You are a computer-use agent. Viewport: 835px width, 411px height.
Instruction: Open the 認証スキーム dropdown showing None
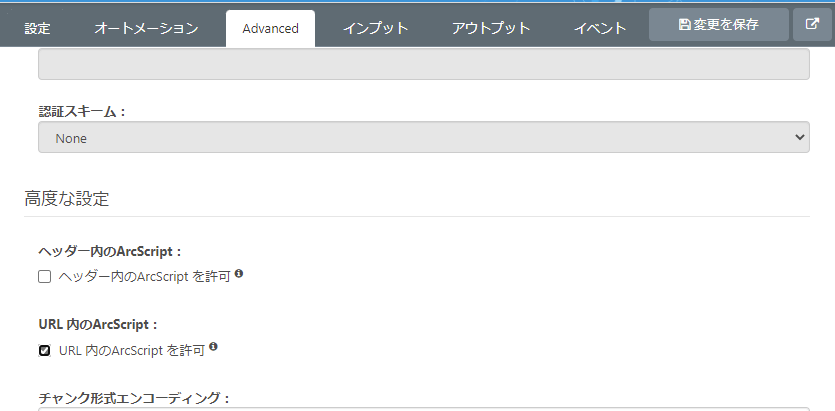(x=423, y=138)
